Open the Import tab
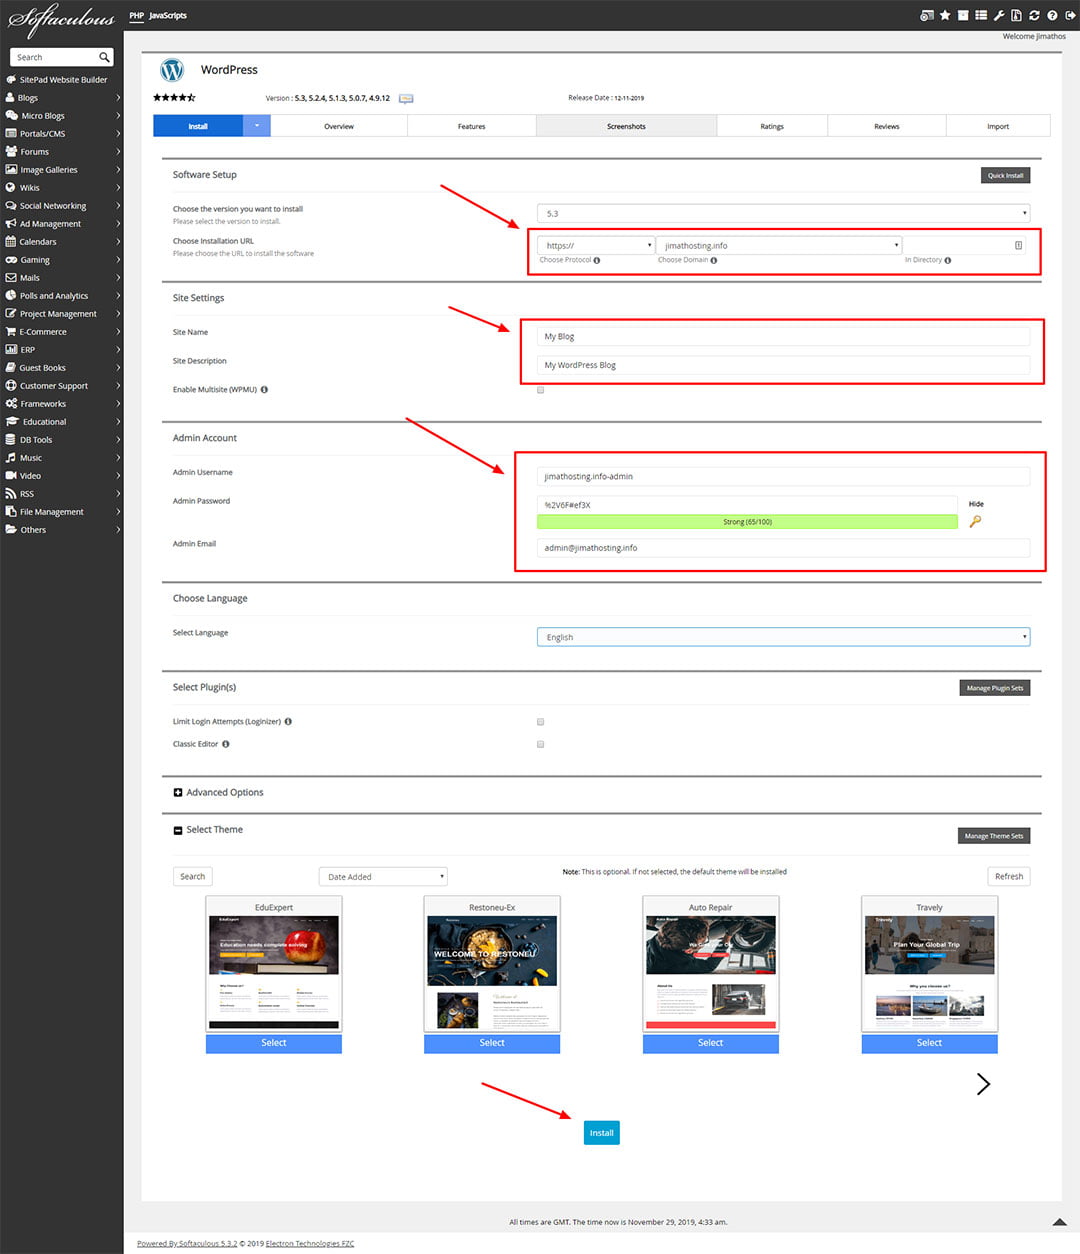Viewport: 1080px width, 1254px height. point(998,126)
